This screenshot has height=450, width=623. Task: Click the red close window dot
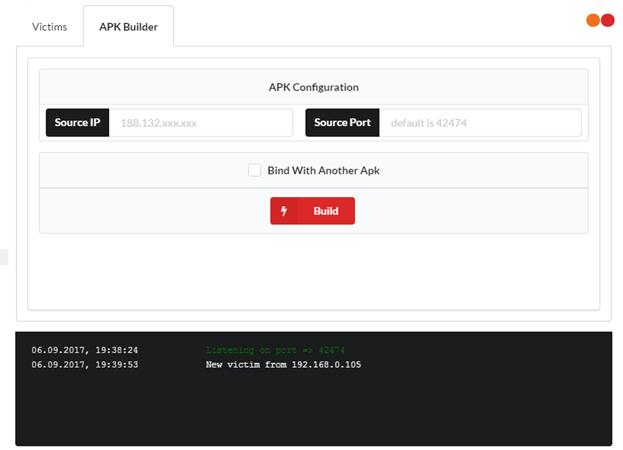click(x=607, y=20)
